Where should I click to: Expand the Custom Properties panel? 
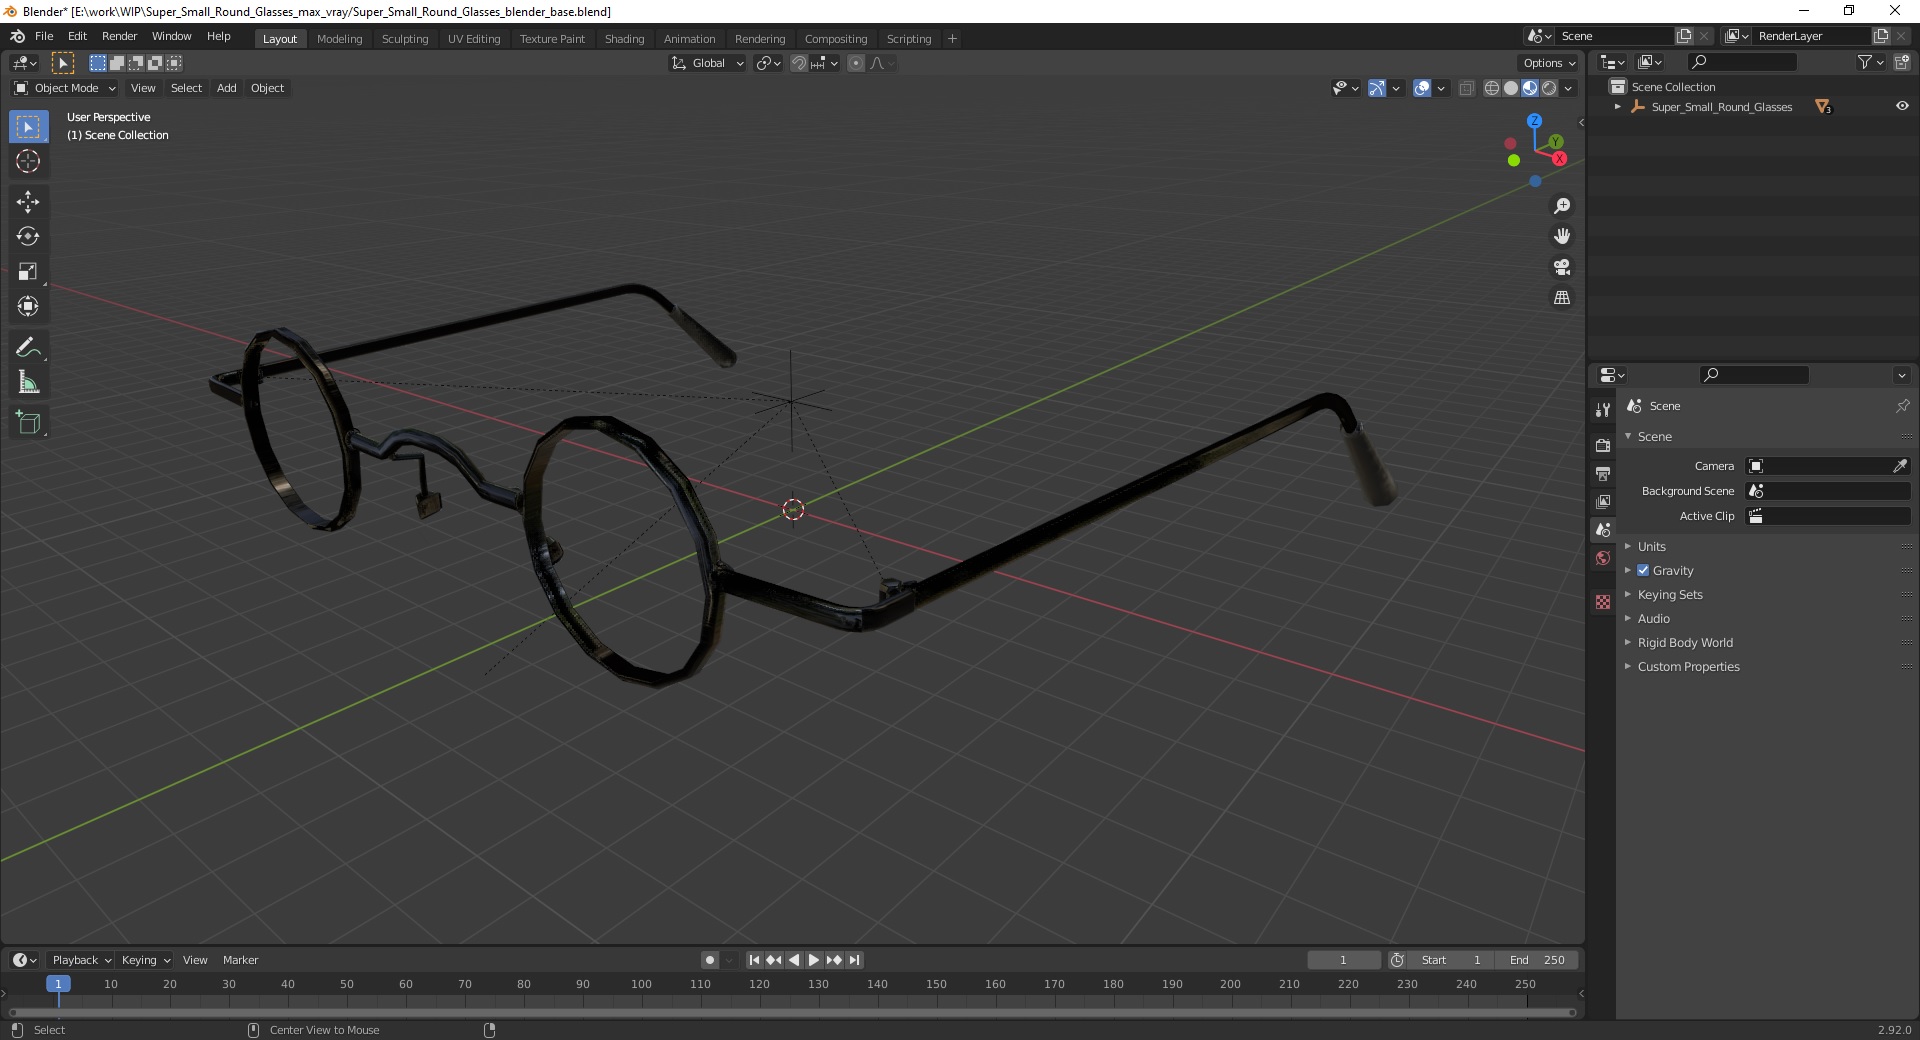pyautogui.click(x=1688, y=666)
